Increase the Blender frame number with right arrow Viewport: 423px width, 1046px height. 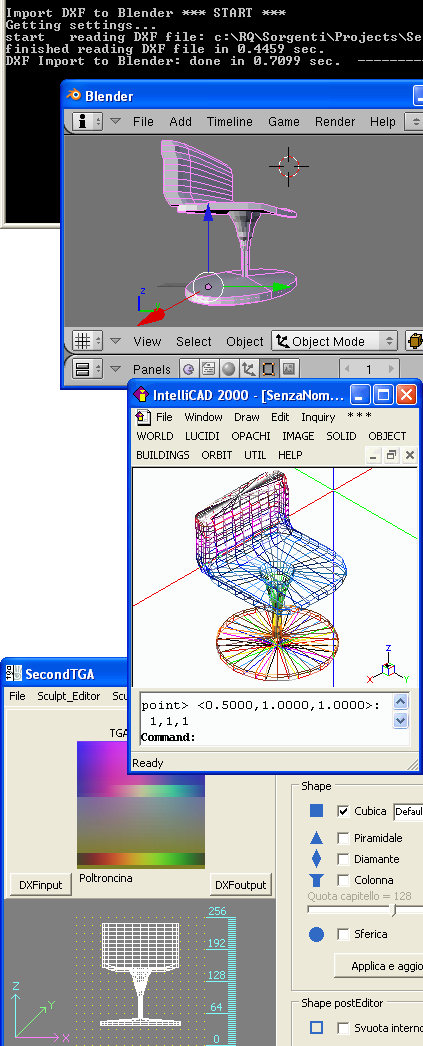pos(392,369)
